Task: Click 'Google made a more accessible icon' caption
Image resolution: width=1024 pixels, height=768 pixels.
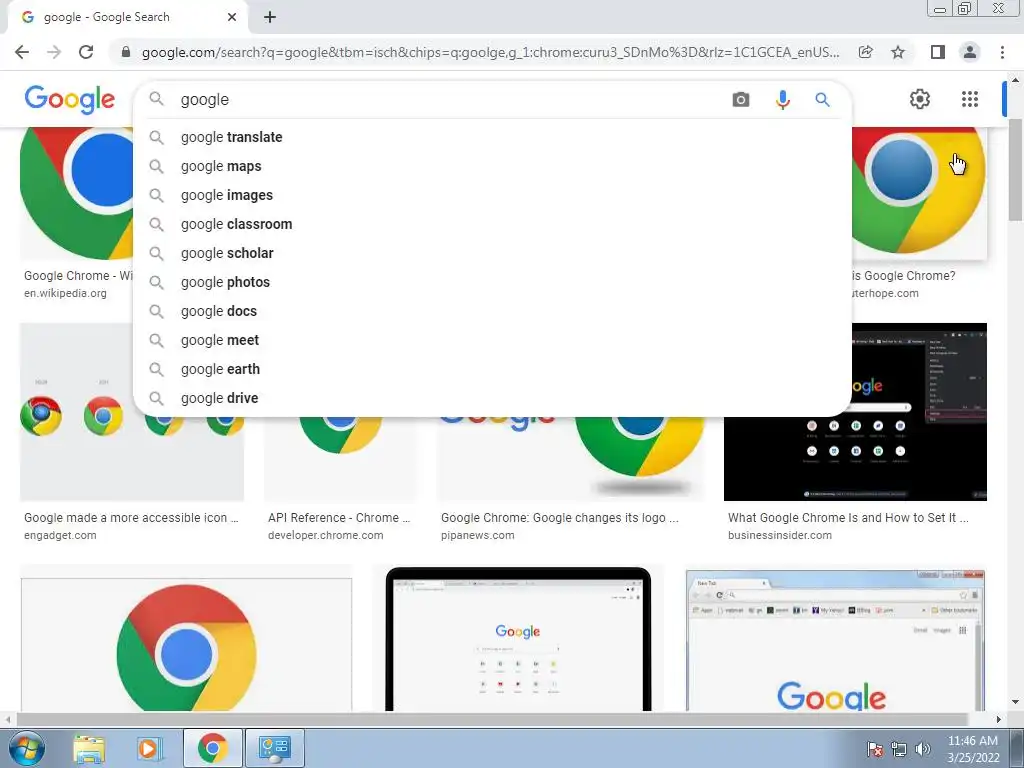Action: tap(131, 518)
